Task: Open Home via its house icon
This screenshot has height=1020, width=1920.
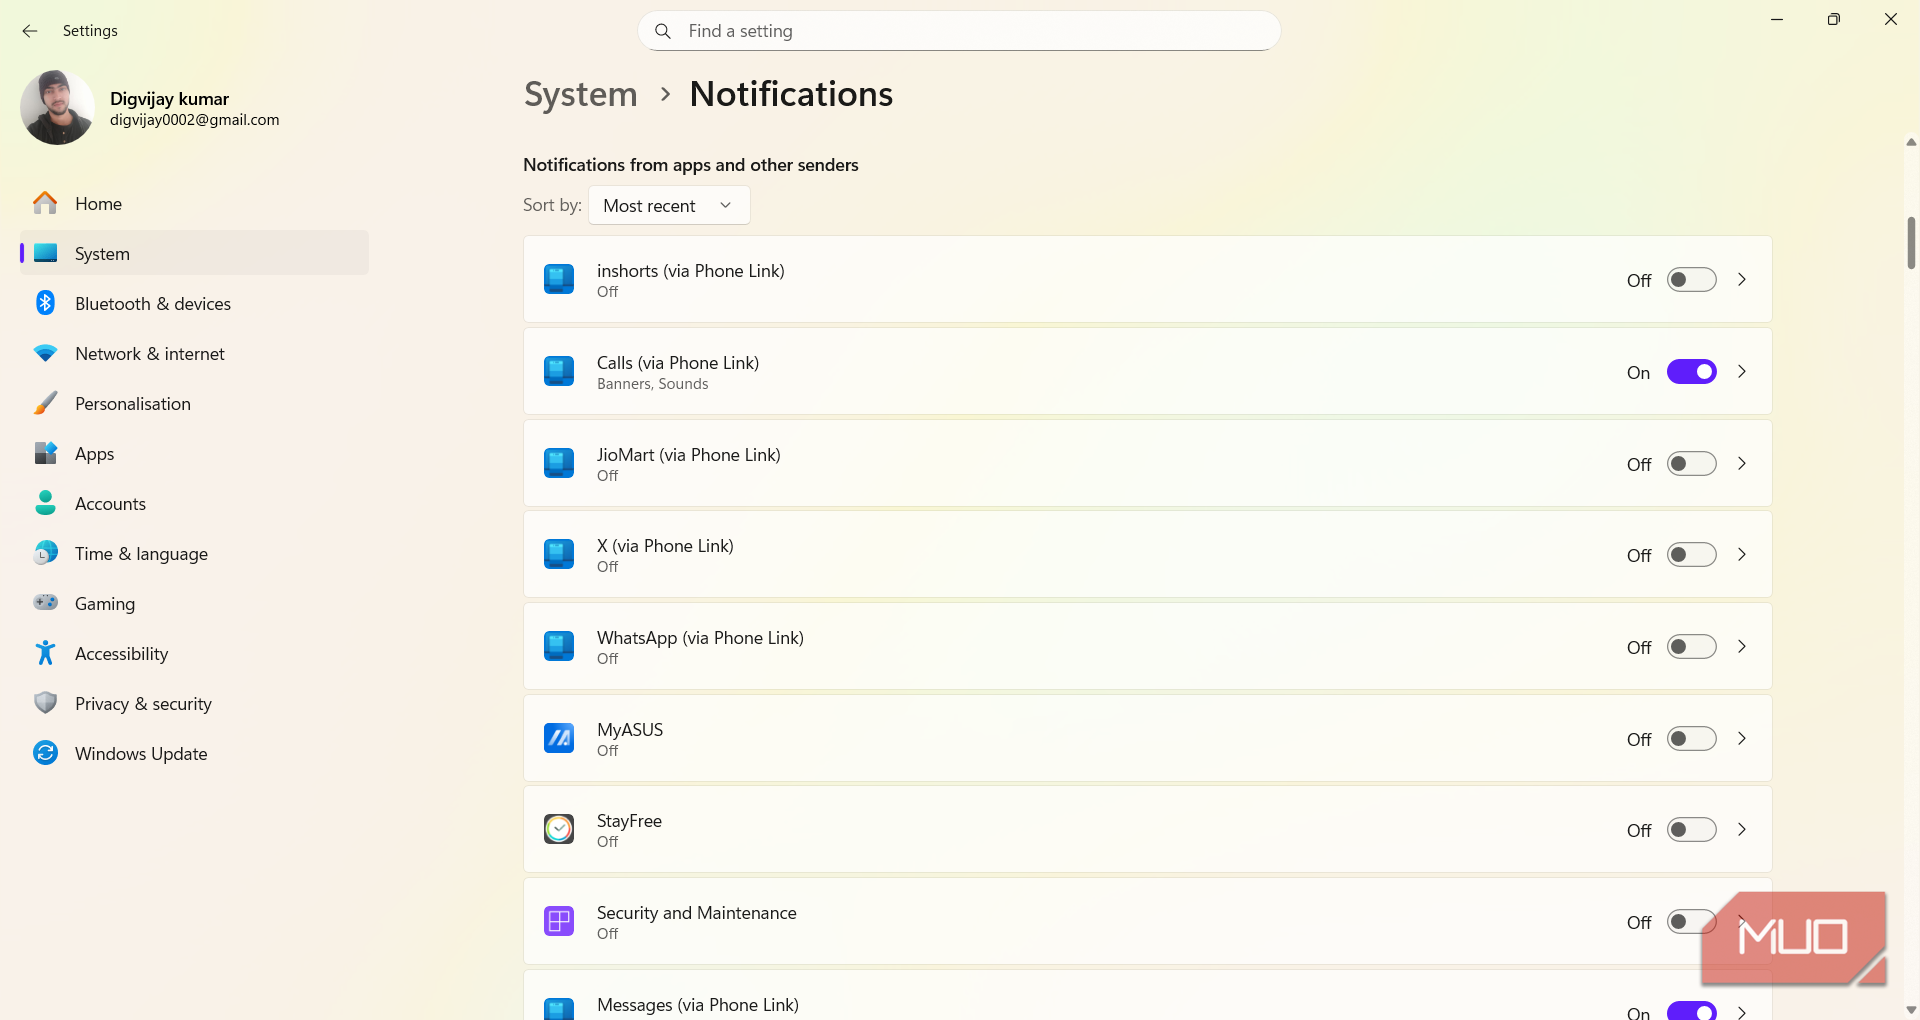Action: tap(45, 203)
